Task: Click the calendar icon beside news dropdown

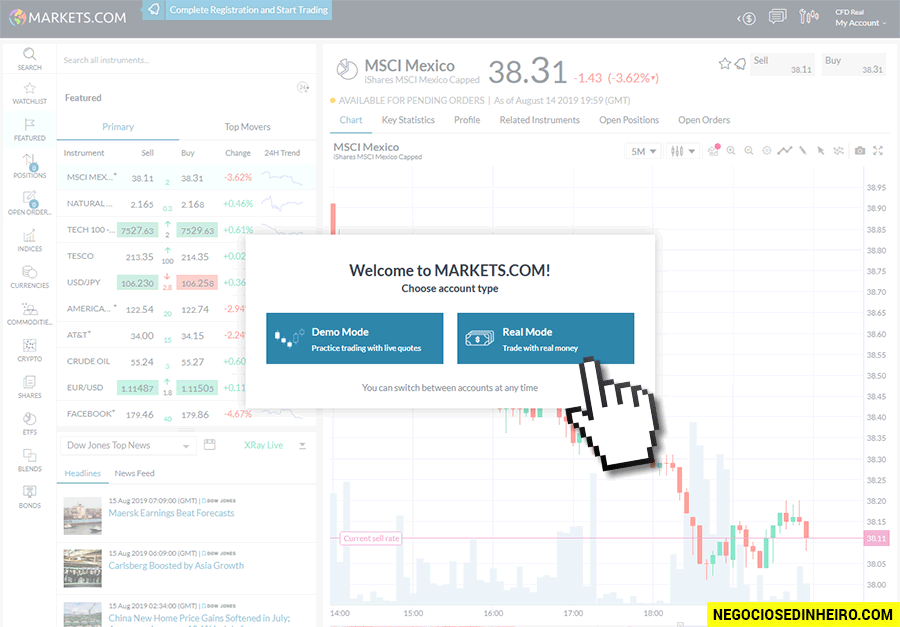Action: click(x=210, y=444)
